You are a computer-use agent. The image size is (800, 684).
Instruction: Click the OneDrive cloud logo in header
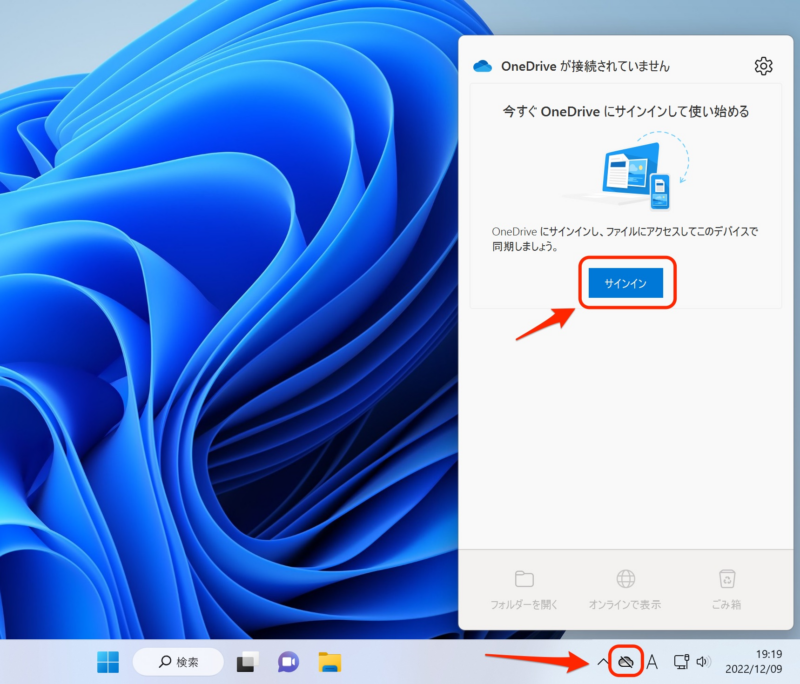(x=482, y=66)
